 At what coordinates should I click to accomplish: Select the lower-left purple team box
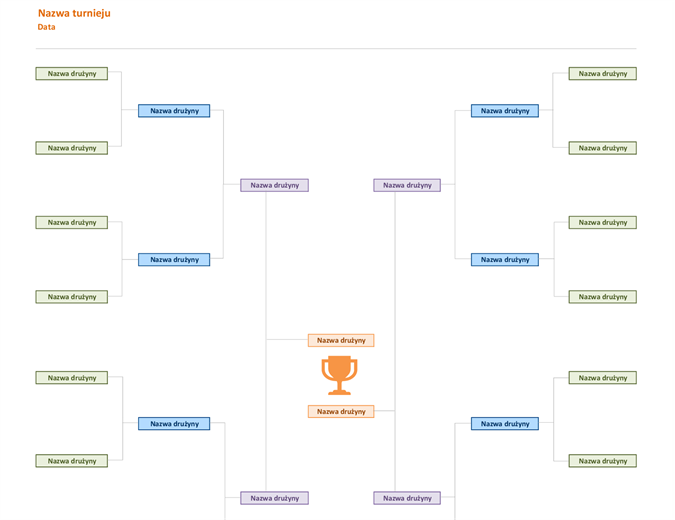click(x=274, y=498)
